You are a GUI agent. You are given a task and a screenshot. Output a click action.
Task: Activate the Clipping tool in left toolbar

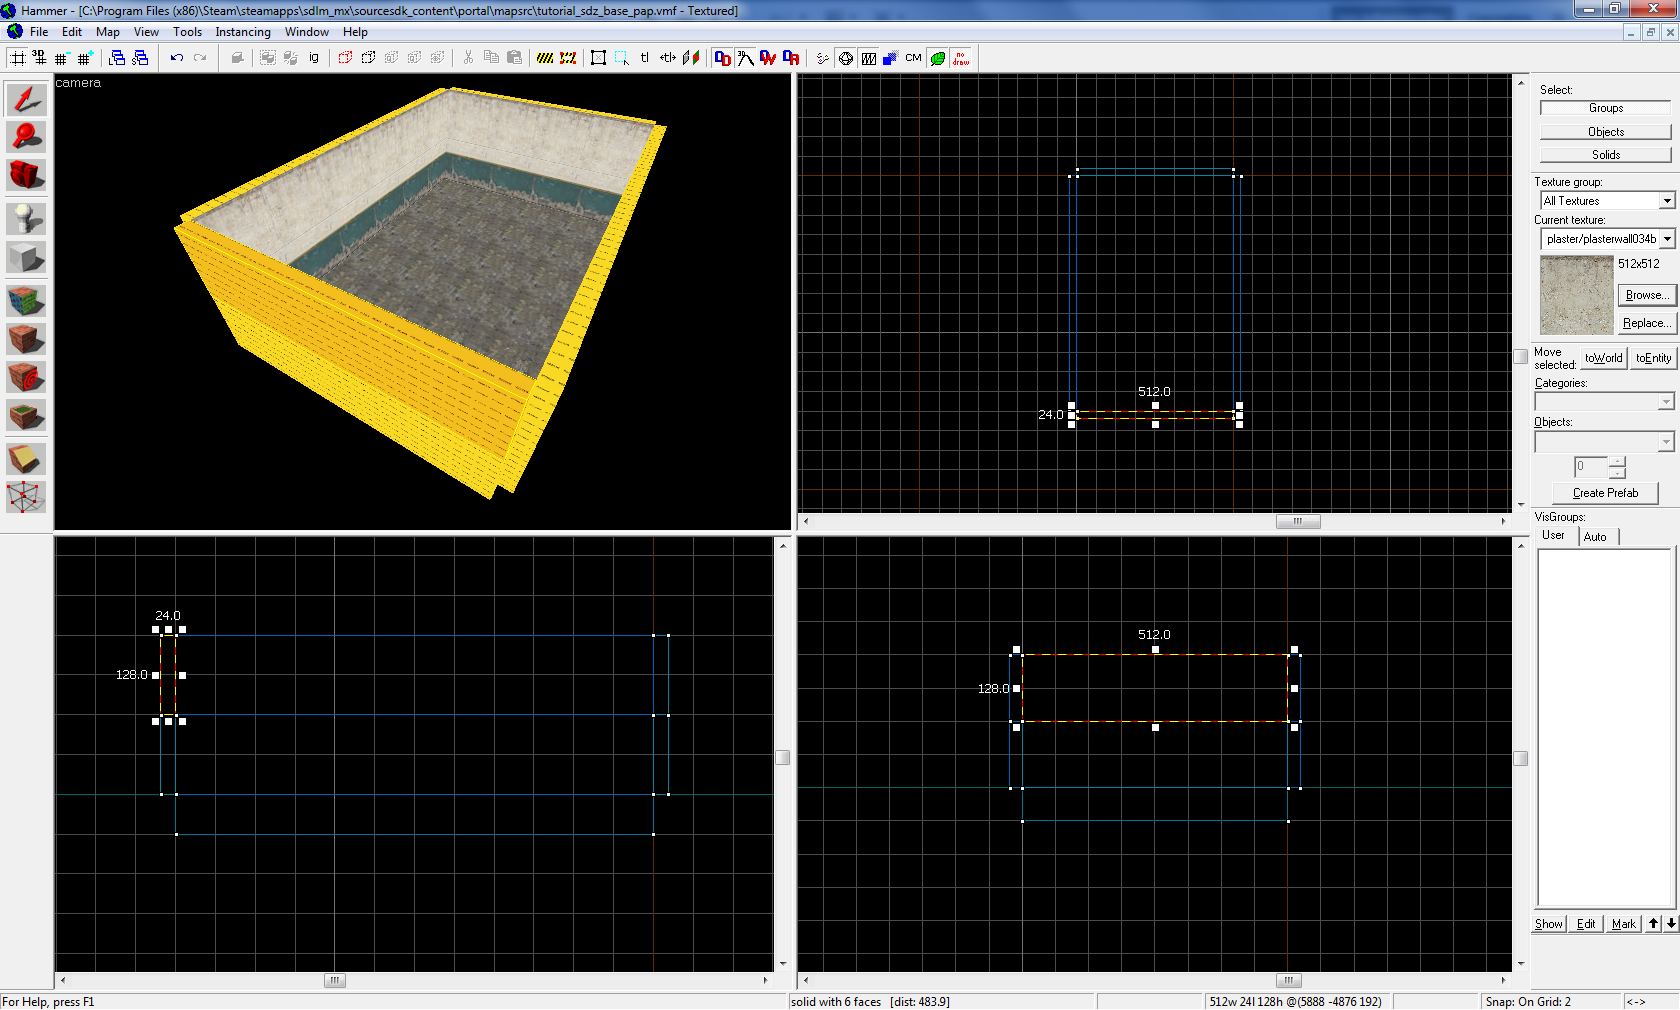tap(26, 459)
